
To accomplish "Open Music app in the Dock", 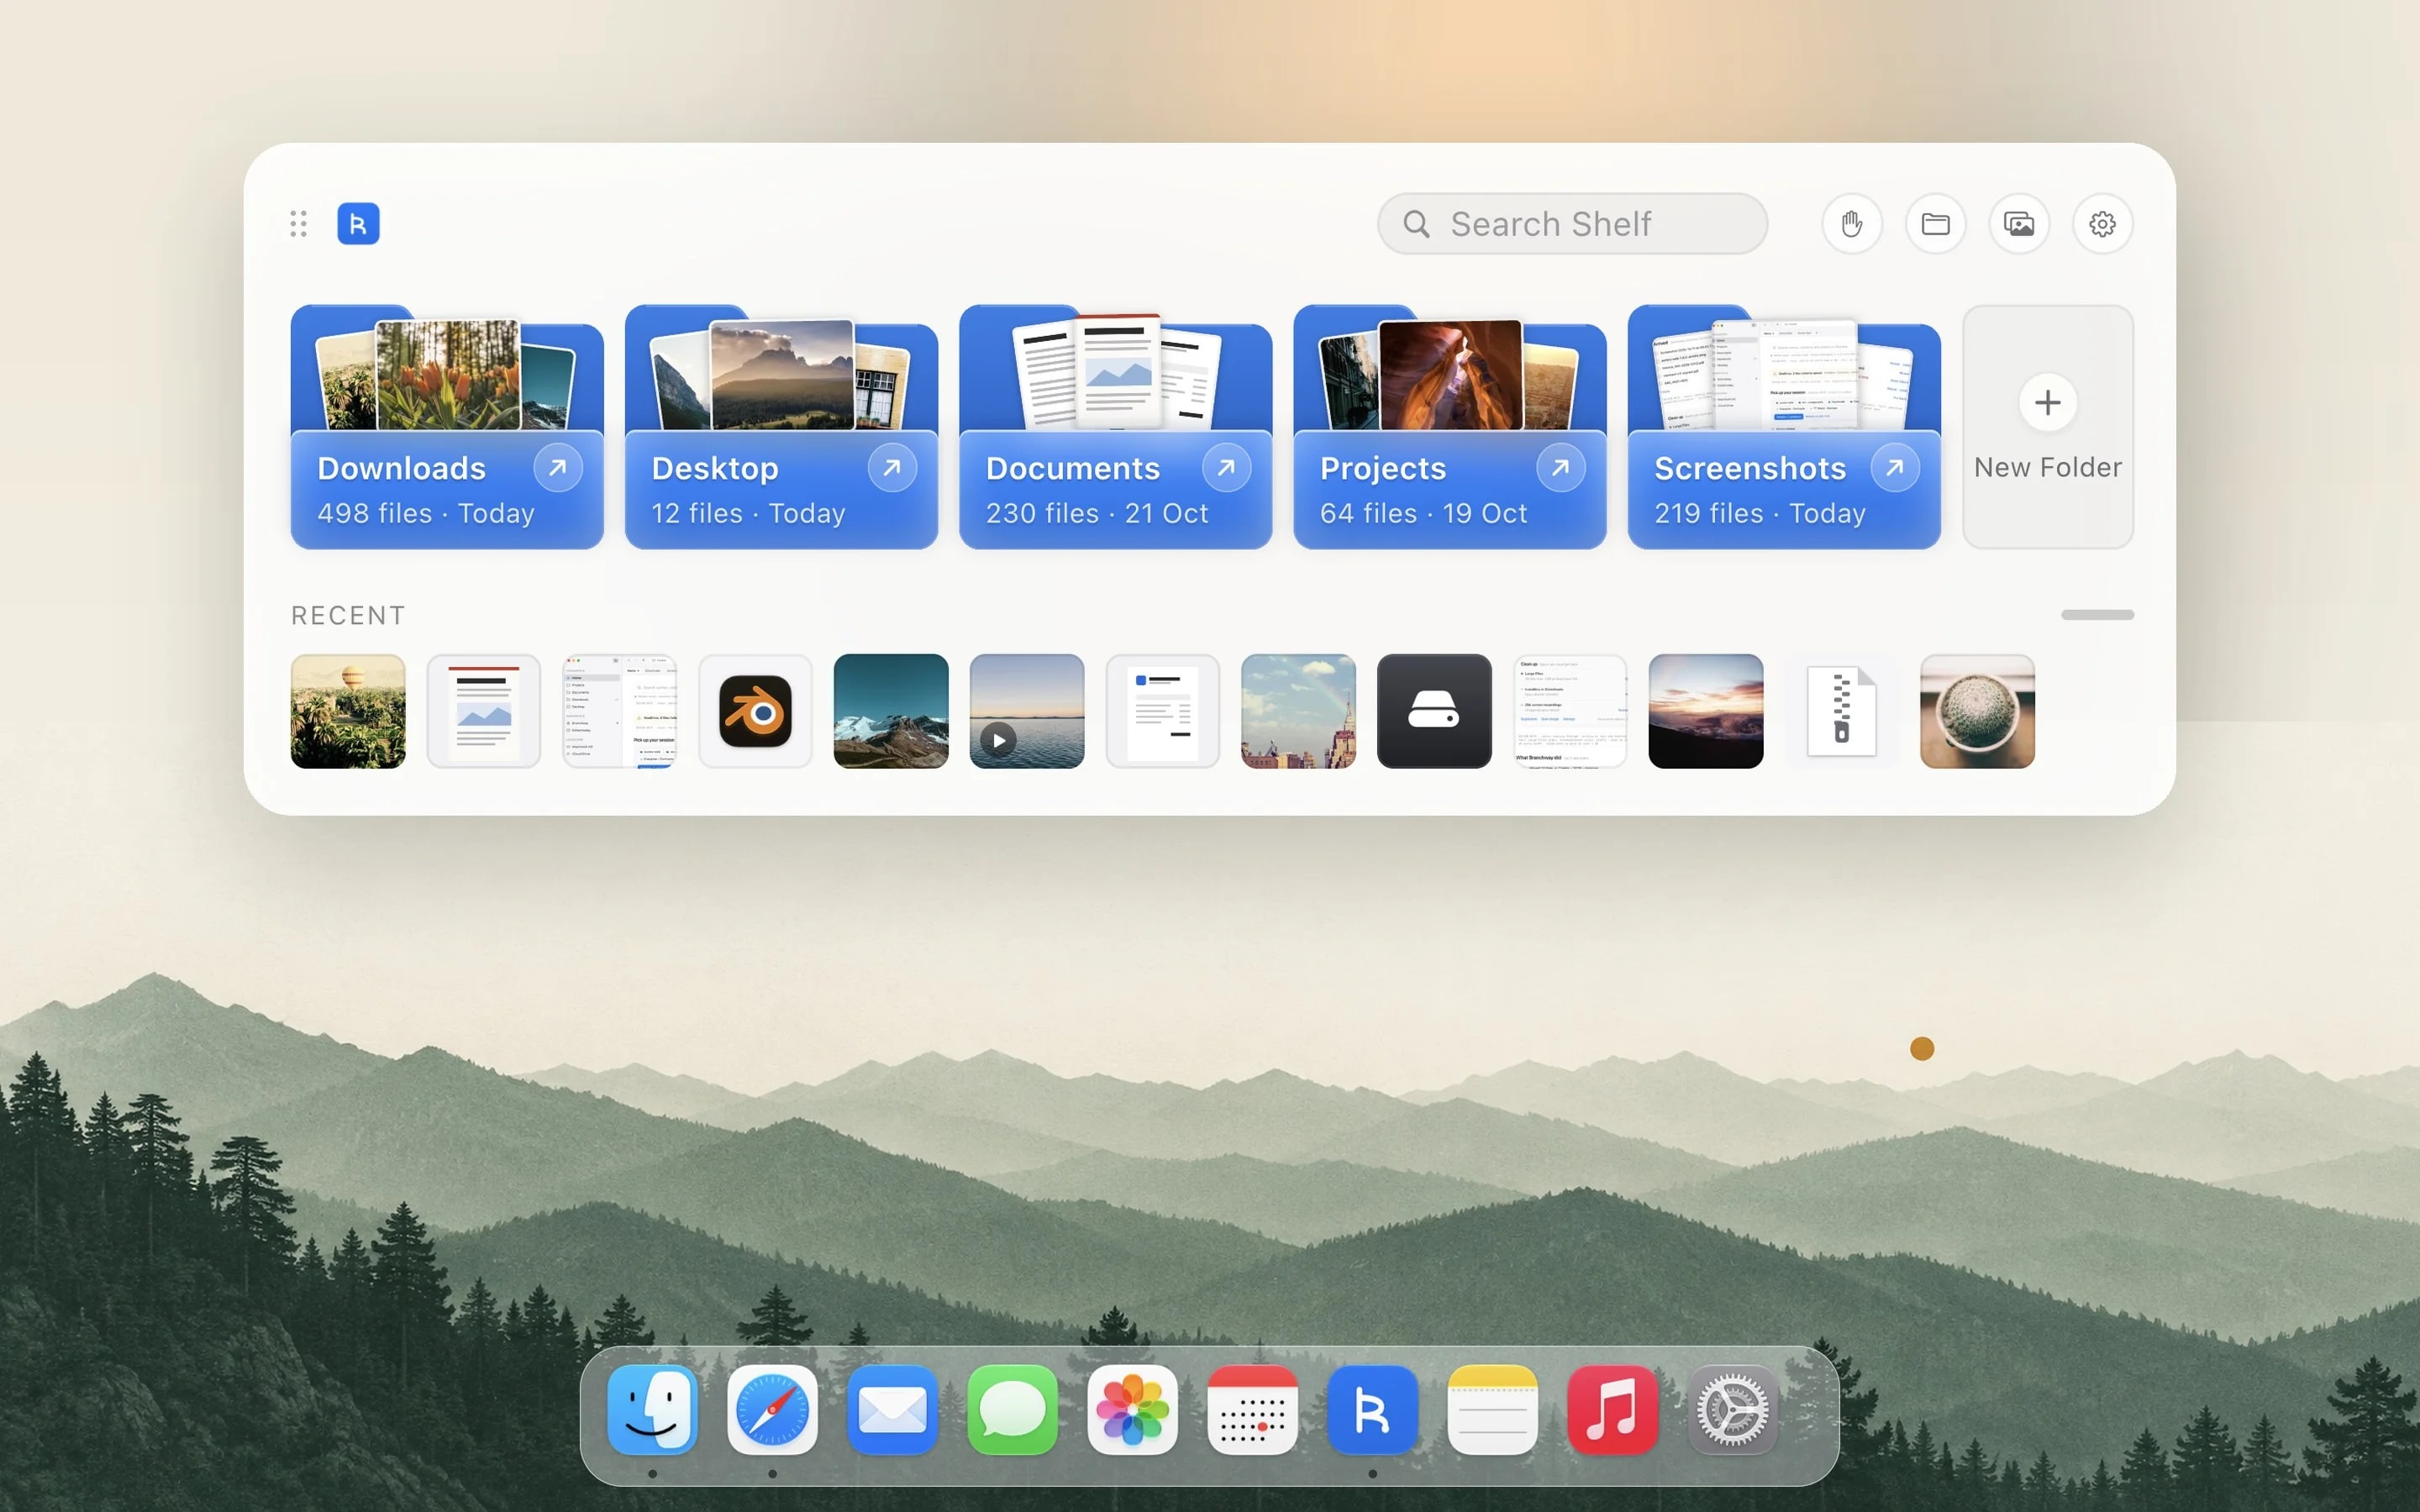I will 1612,1410.
